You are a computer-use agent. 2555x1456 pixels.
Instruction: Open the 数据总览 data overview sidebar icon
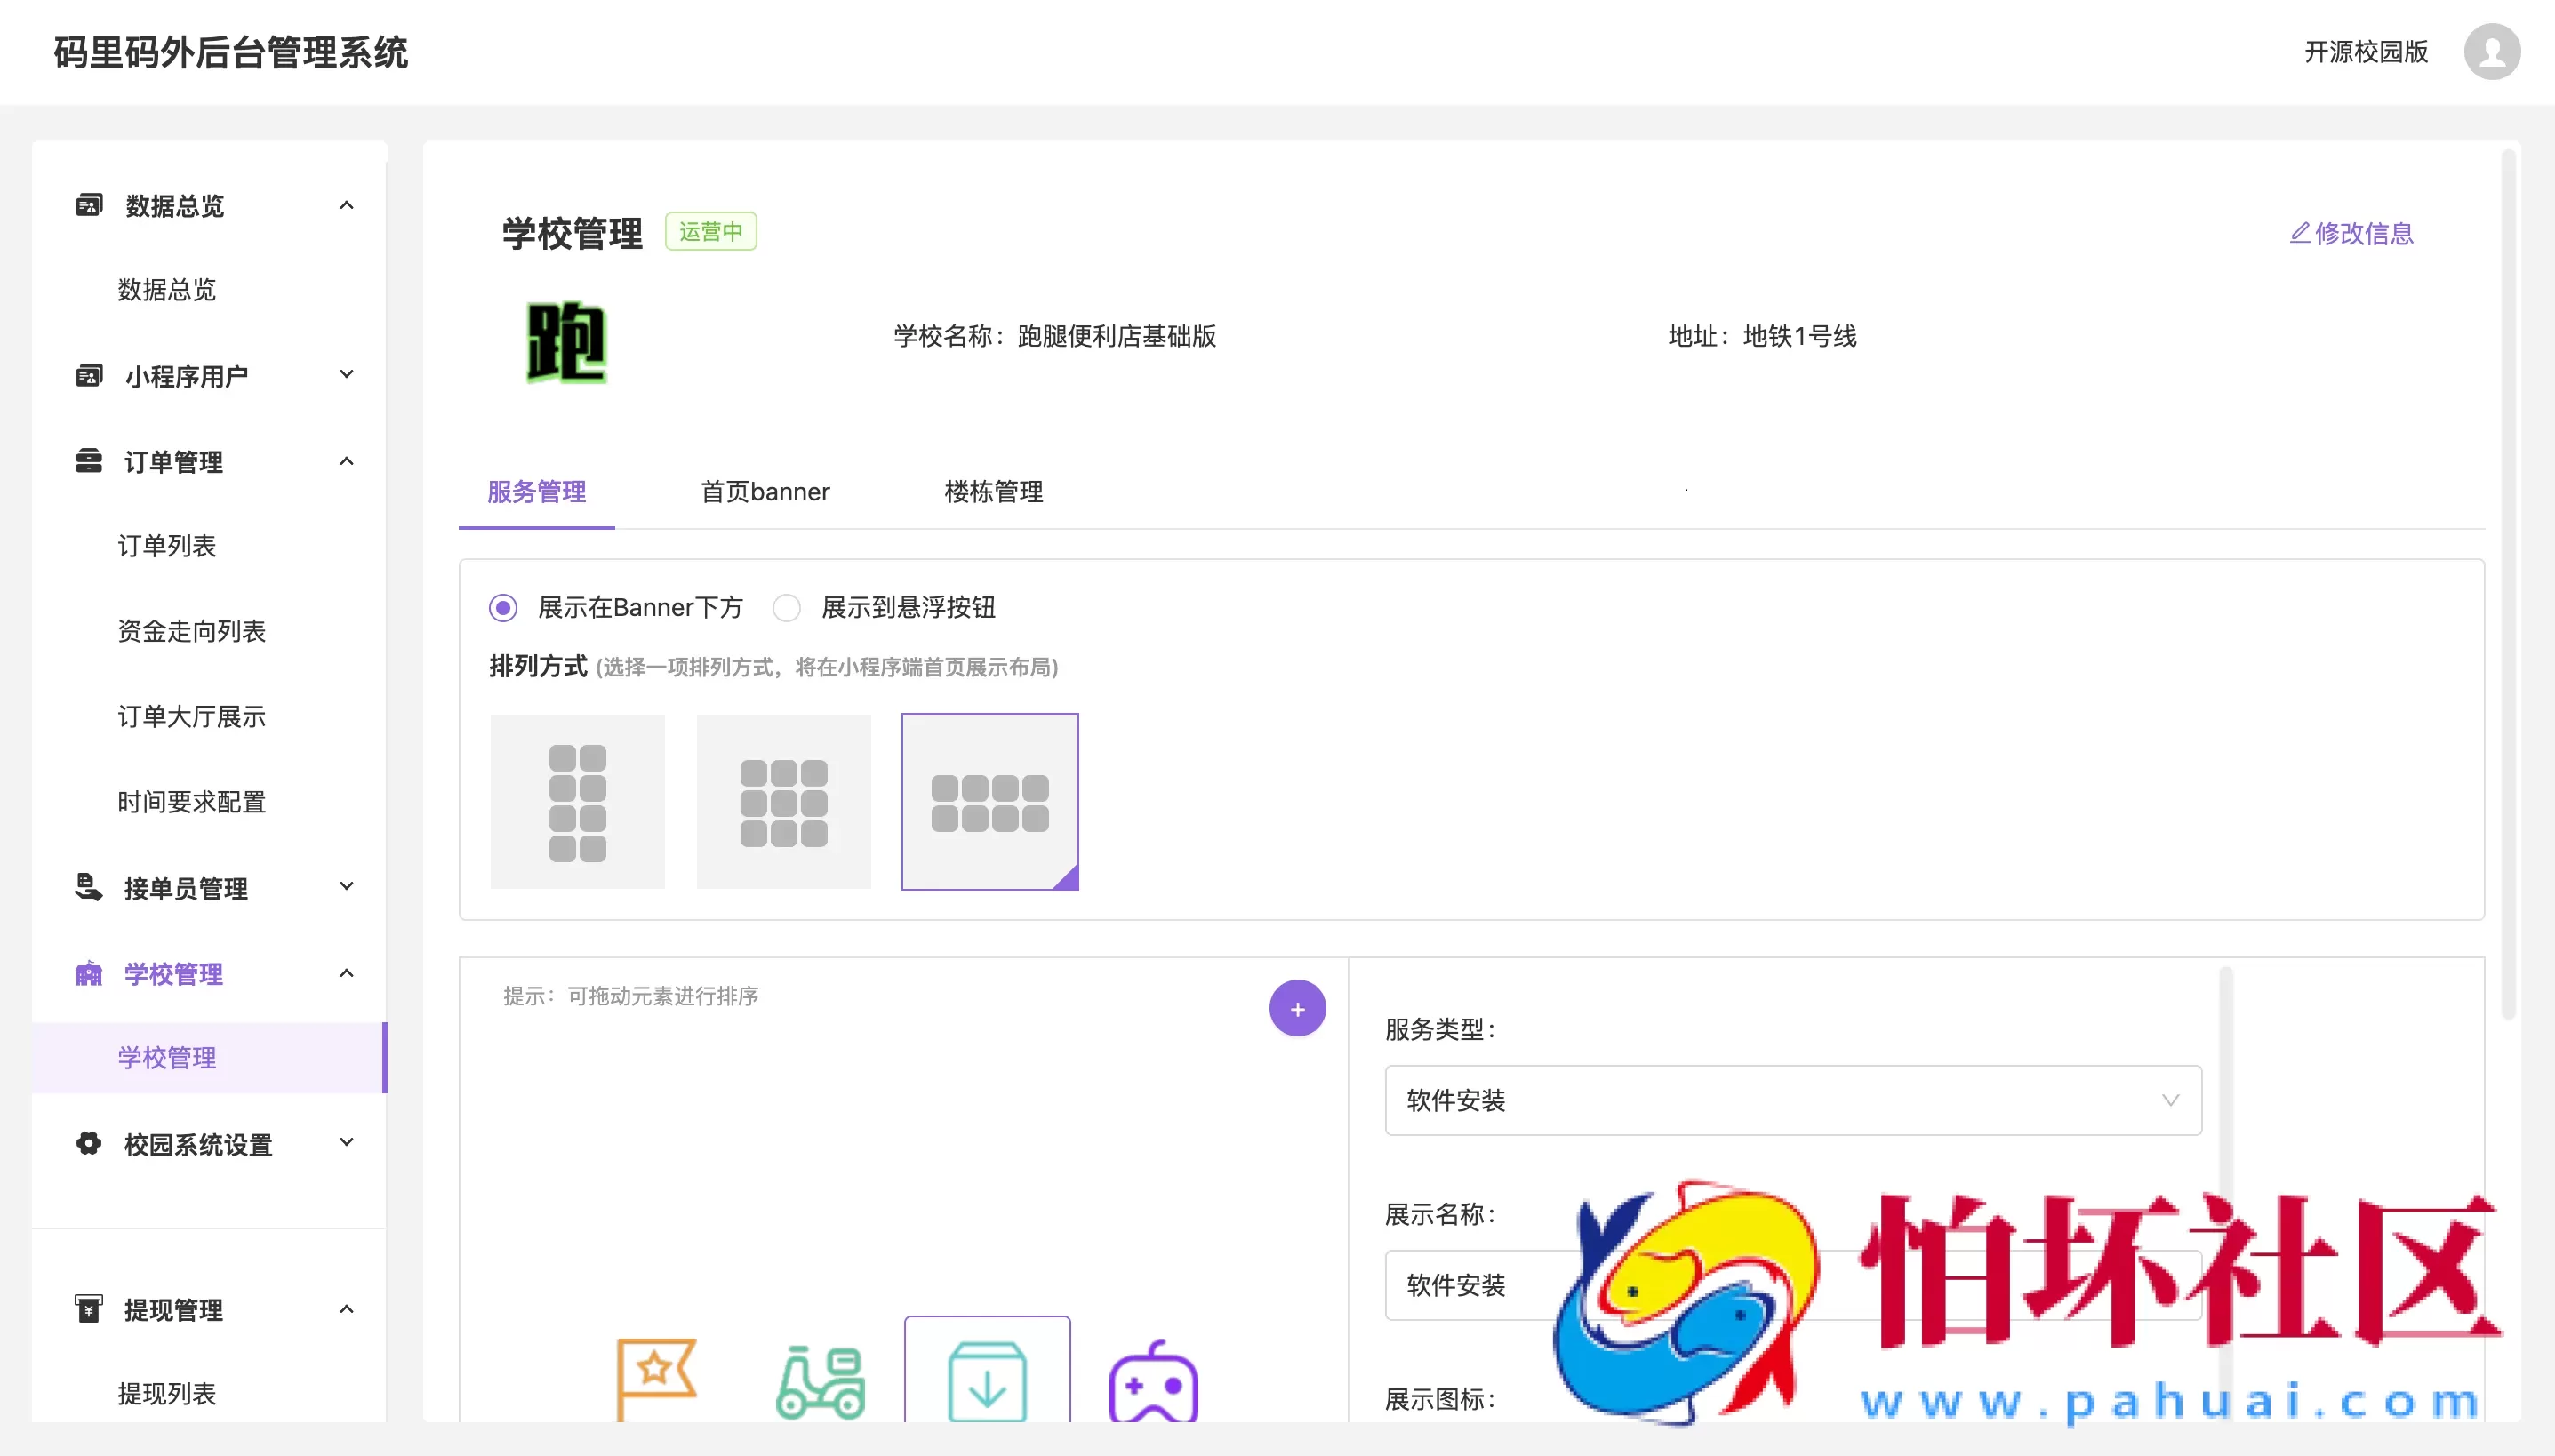point(89,203)
